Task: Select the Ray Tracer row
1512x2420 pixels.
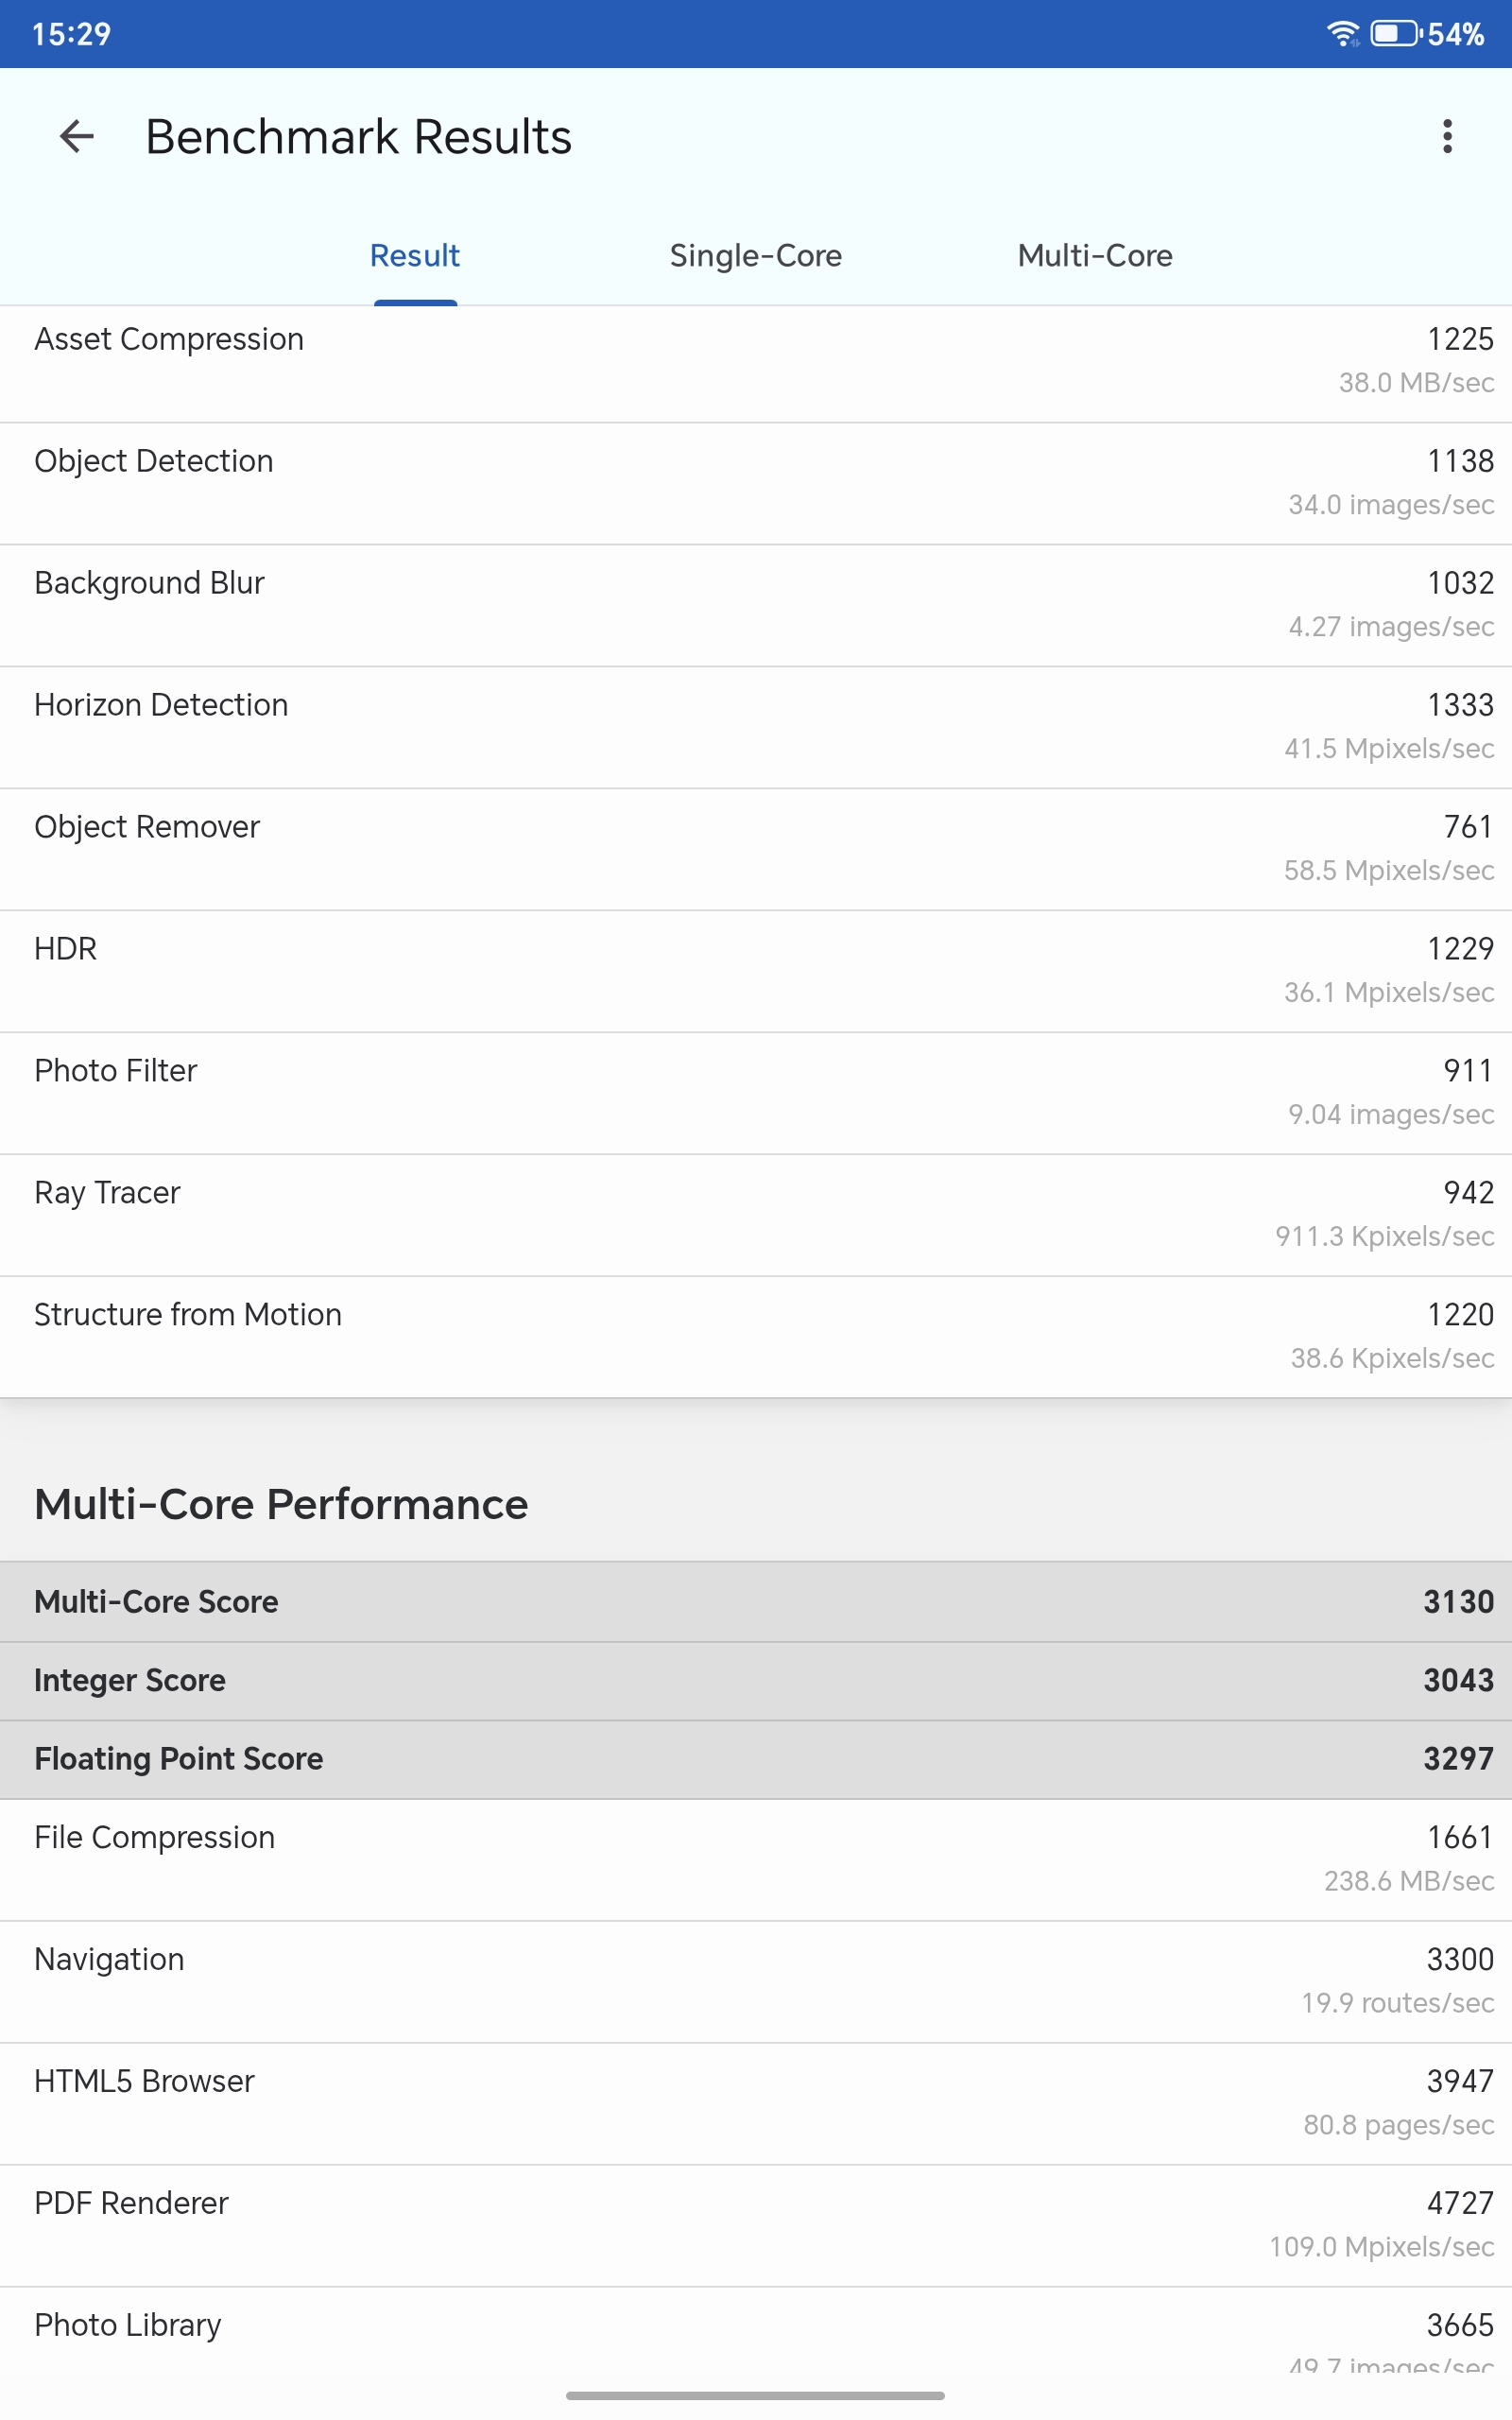Action: click(x=756, y=1215)
